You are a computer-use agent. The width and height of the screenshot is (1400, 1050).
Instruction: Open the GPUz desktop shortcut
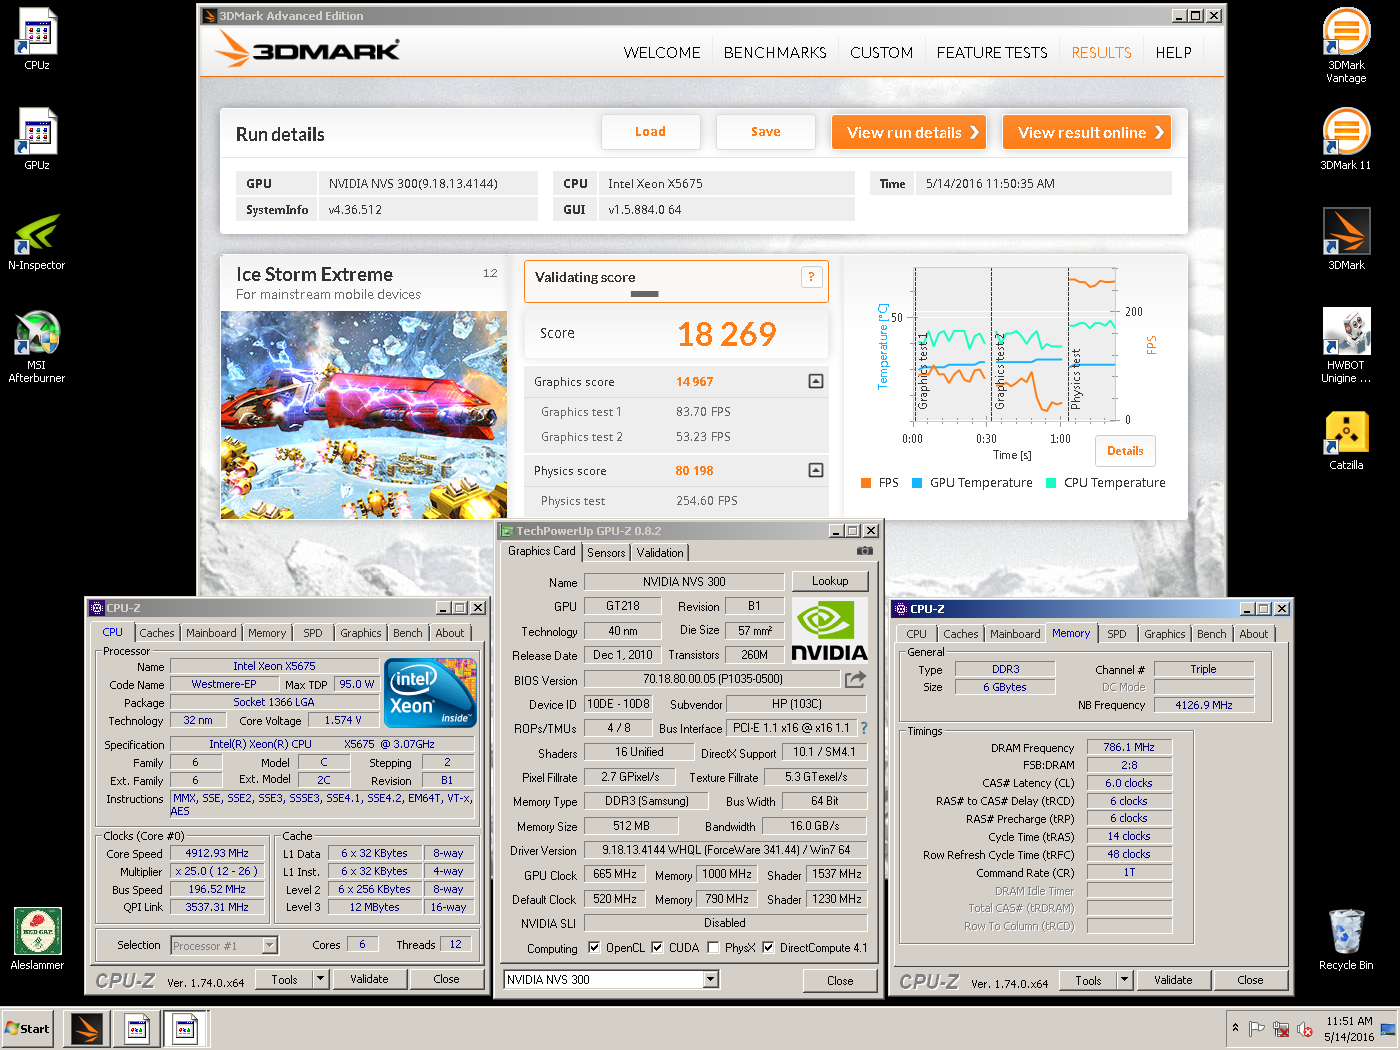37,138
